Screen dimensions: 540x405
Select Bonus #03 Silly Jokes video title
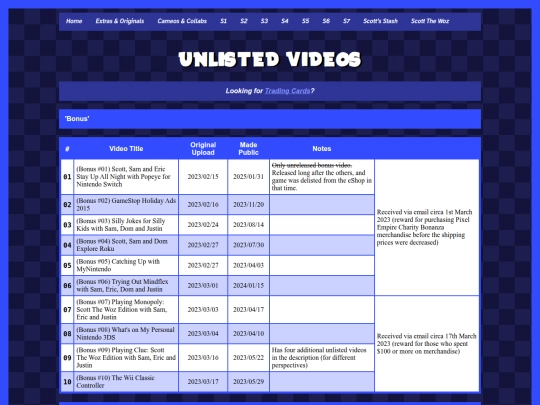tap(121, 225)
